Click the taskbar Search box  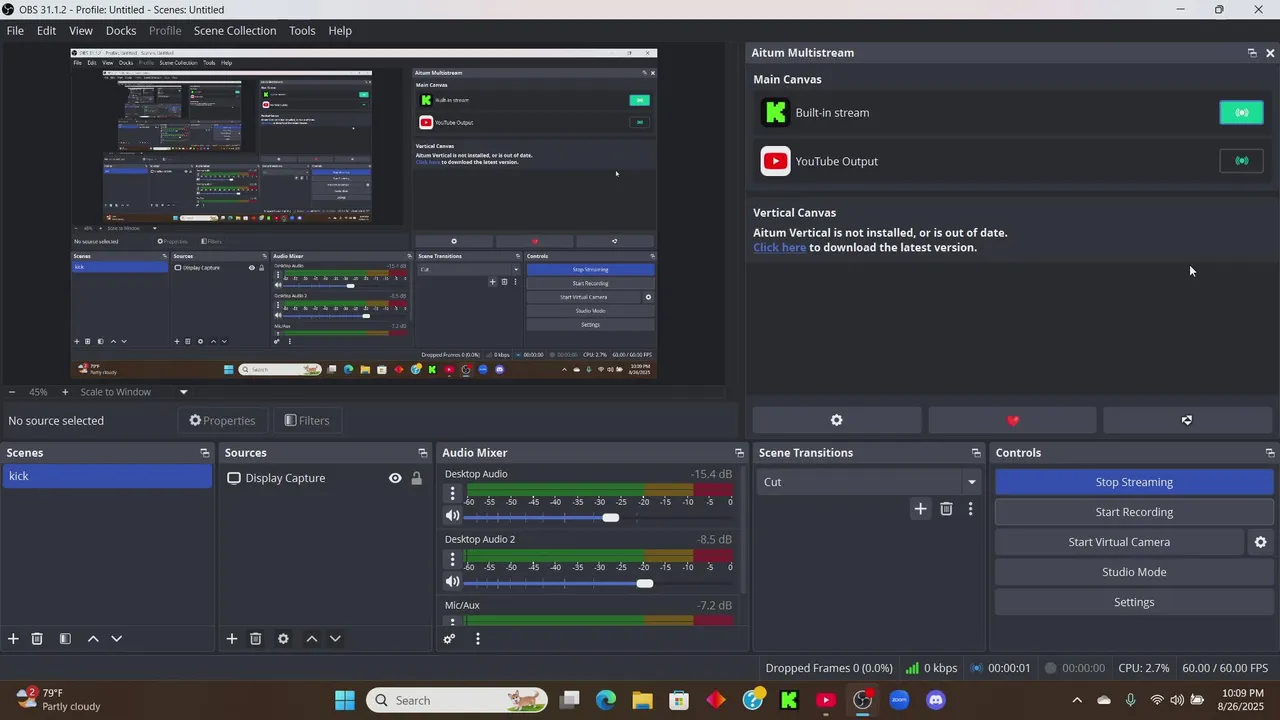click(x=457, y=700)
